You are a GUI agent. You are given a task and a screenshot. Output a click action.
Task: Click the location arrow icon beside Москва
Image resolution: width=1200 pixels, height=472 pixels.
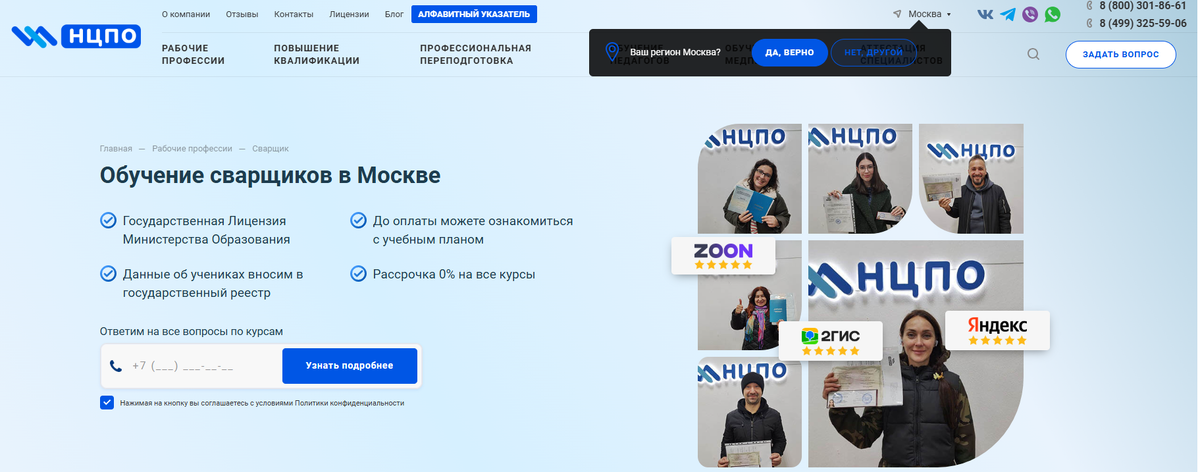[897, 14]
